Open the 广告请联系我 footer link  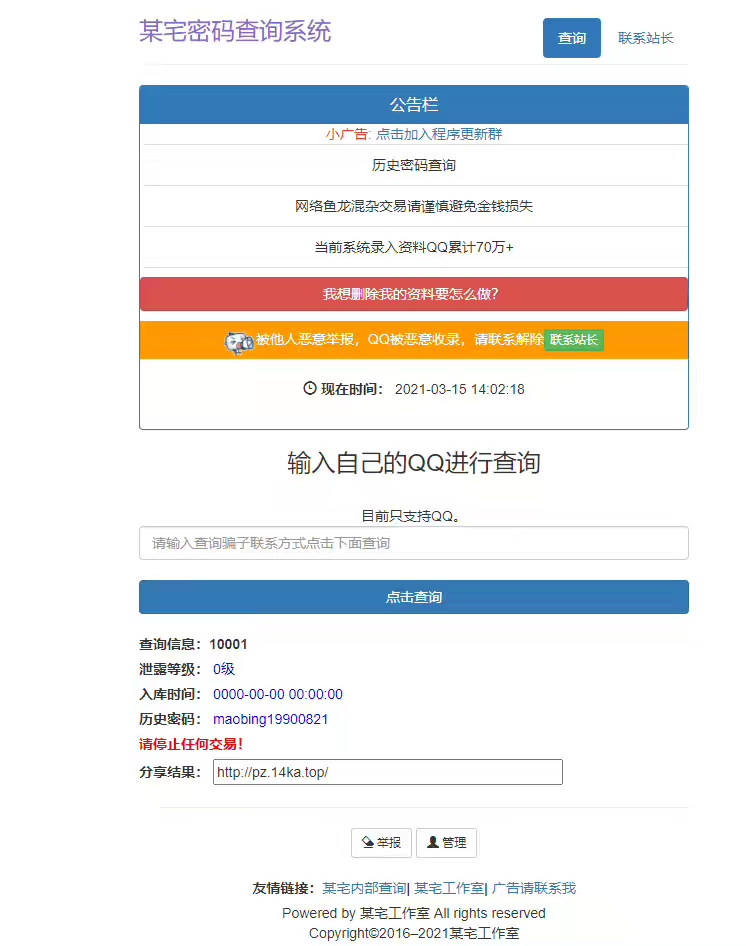534,888
